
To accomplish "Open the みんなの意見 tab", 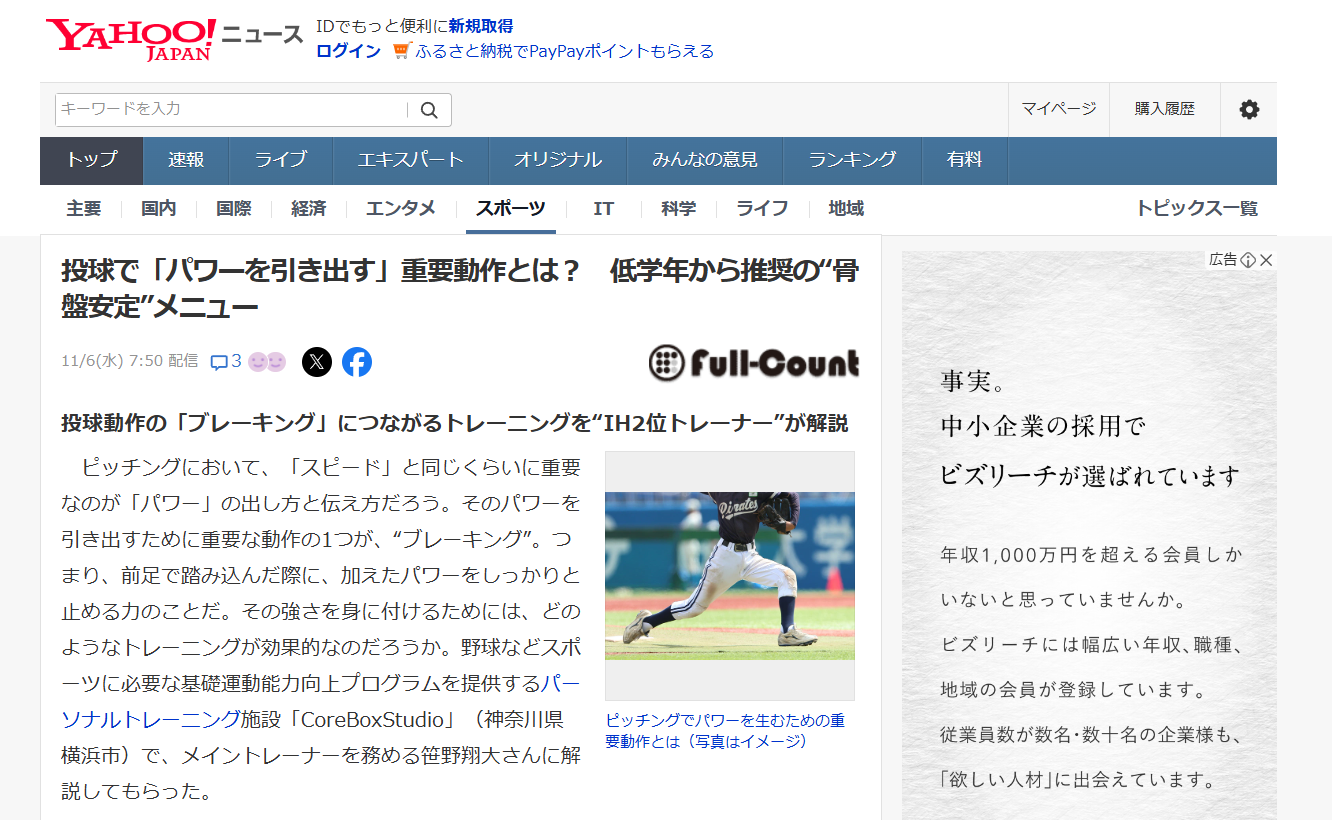I will (704, 160).
